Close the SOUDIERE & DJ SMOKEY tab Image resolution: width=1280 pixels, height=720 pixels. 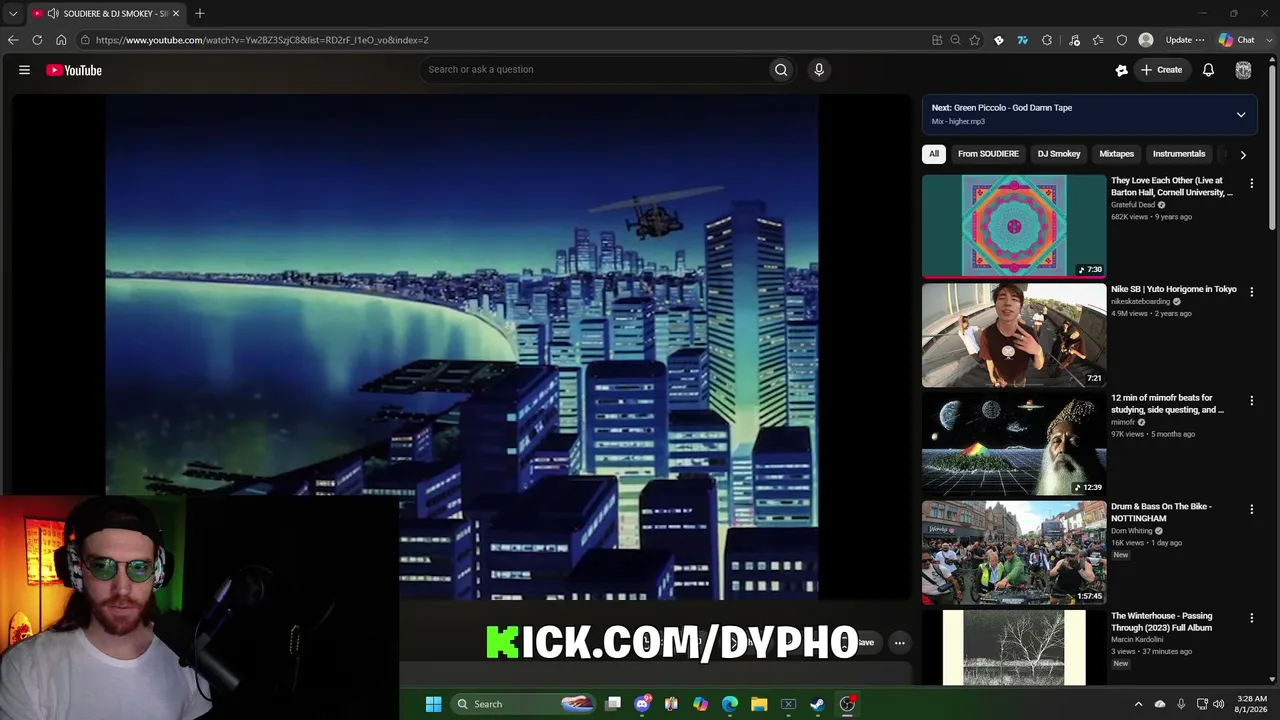coord(176,14)
